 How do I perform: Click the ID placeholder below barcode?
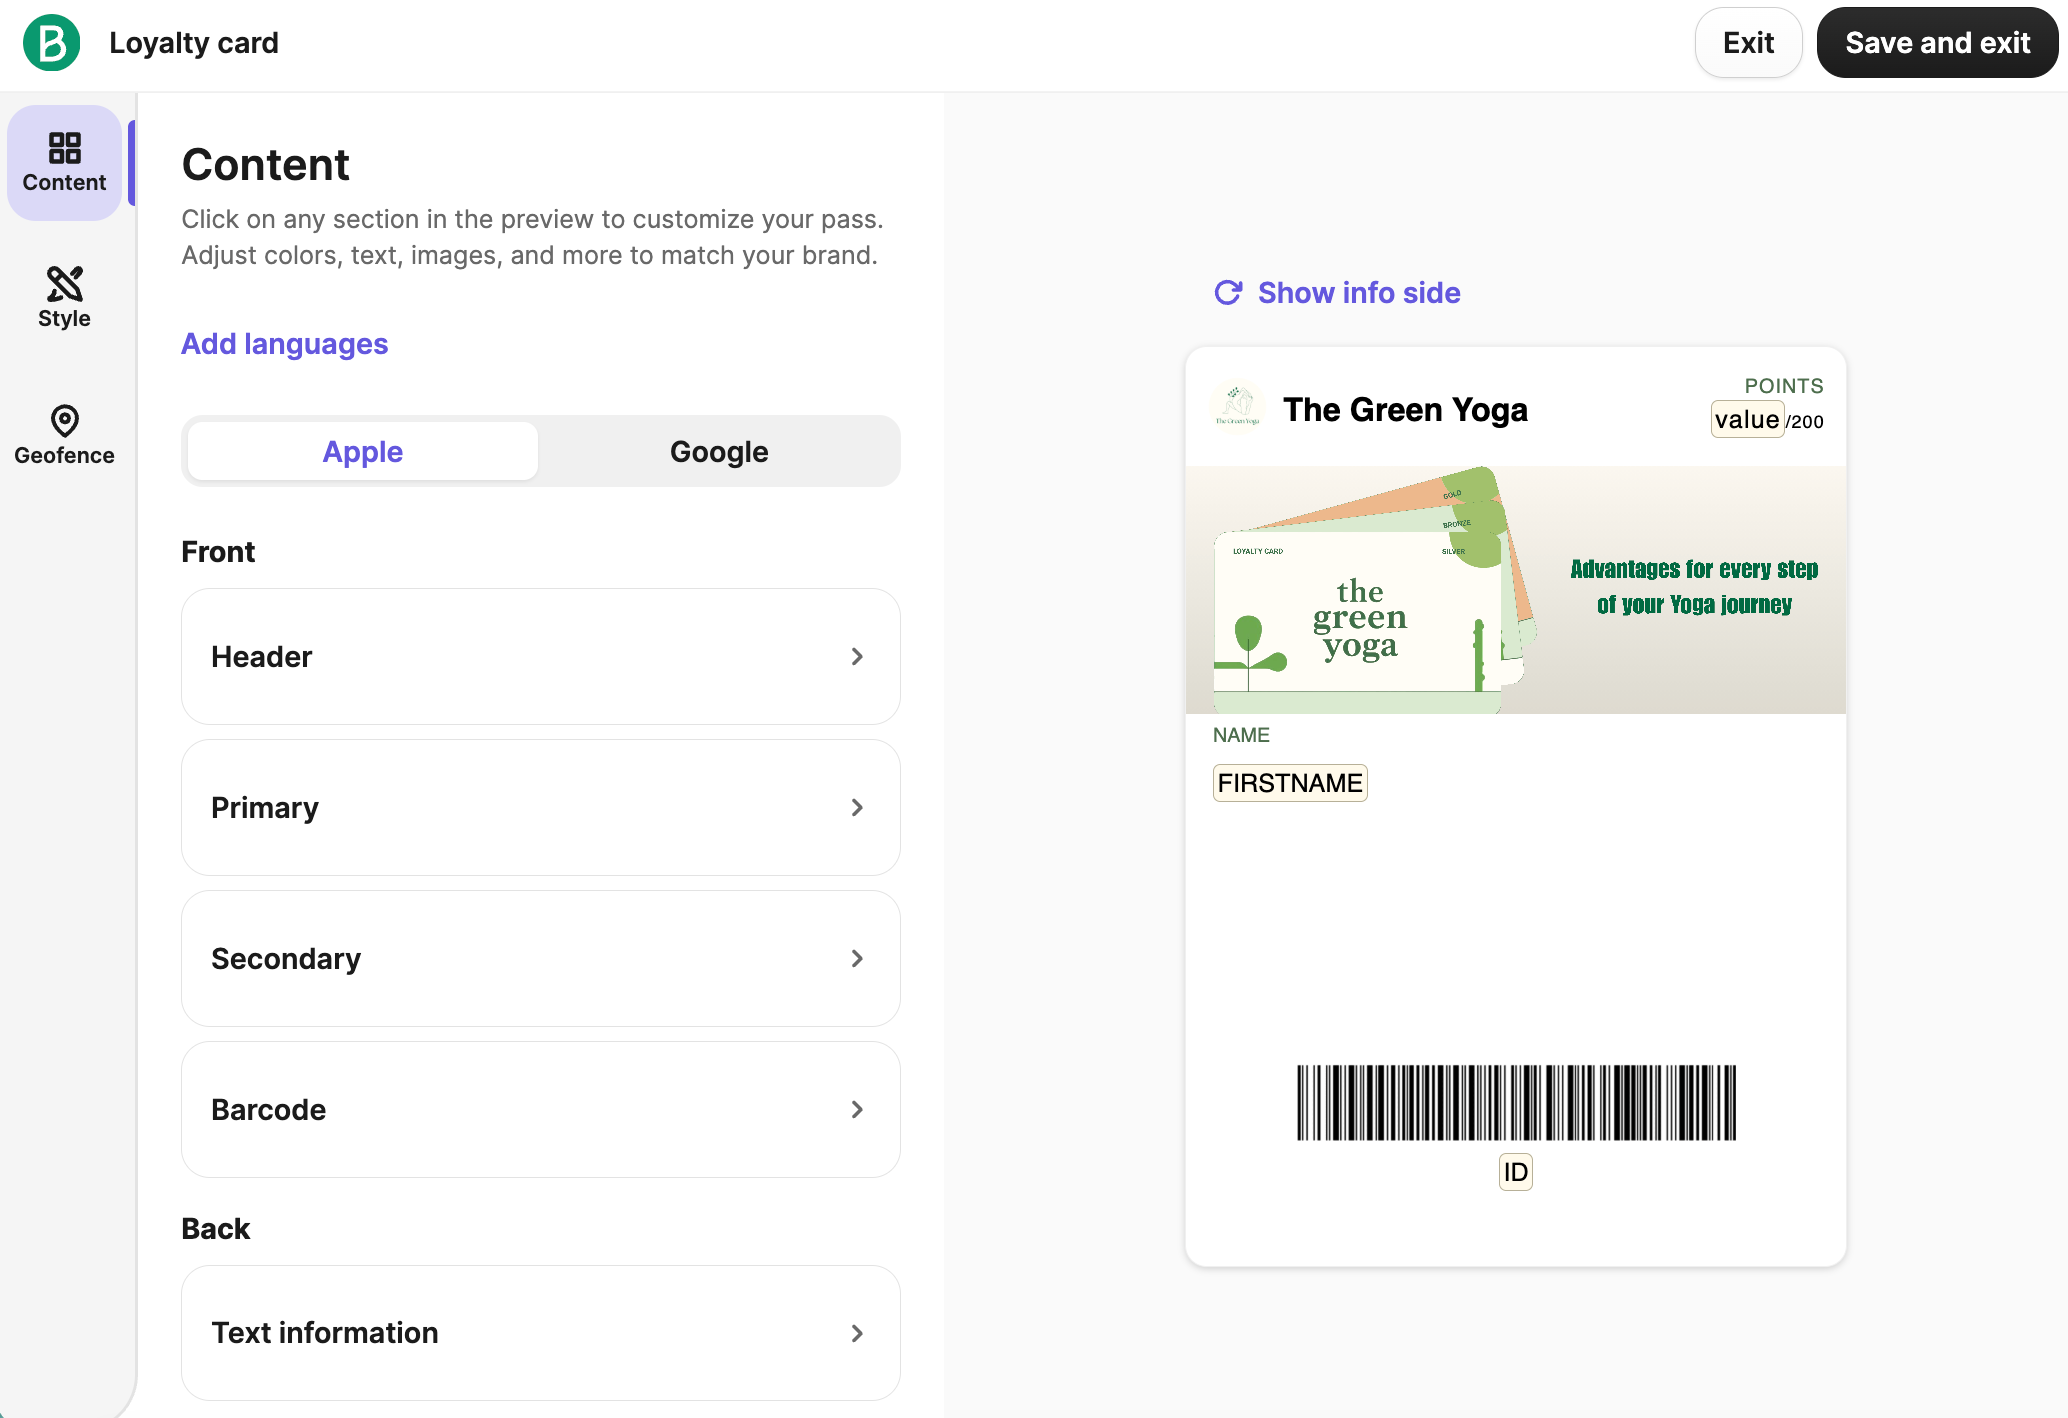click(1516, 1172)
